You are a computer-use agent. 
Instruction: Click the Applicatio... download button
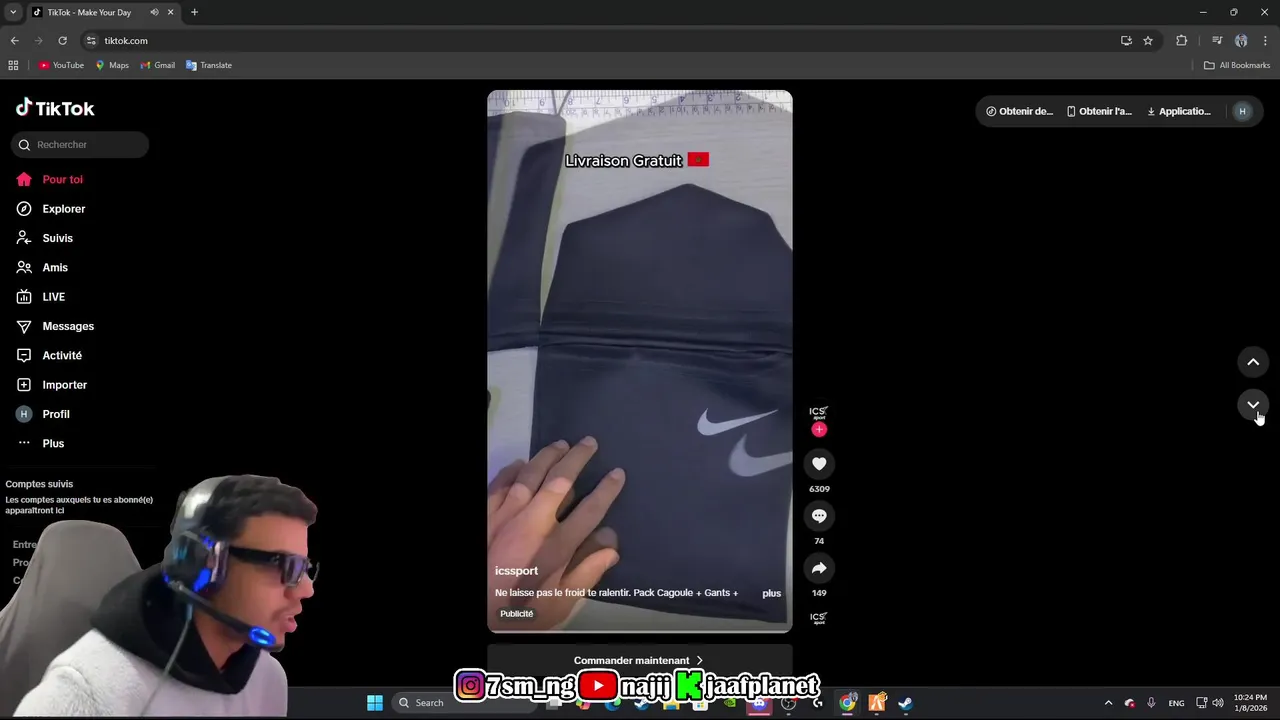1179,111
